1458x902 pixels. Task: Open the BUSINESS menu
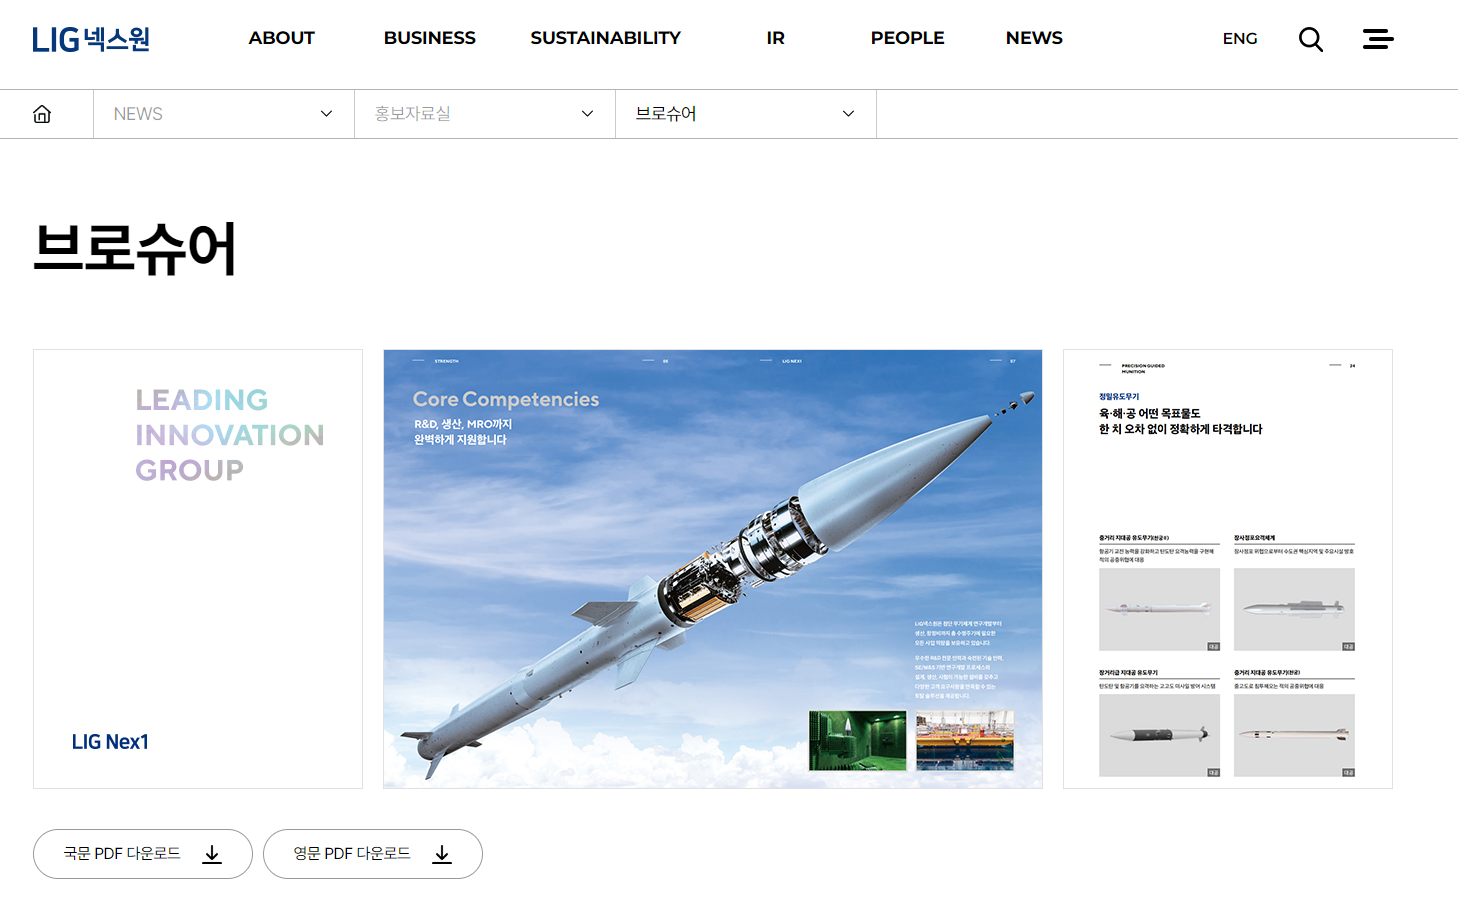[429, 38]
